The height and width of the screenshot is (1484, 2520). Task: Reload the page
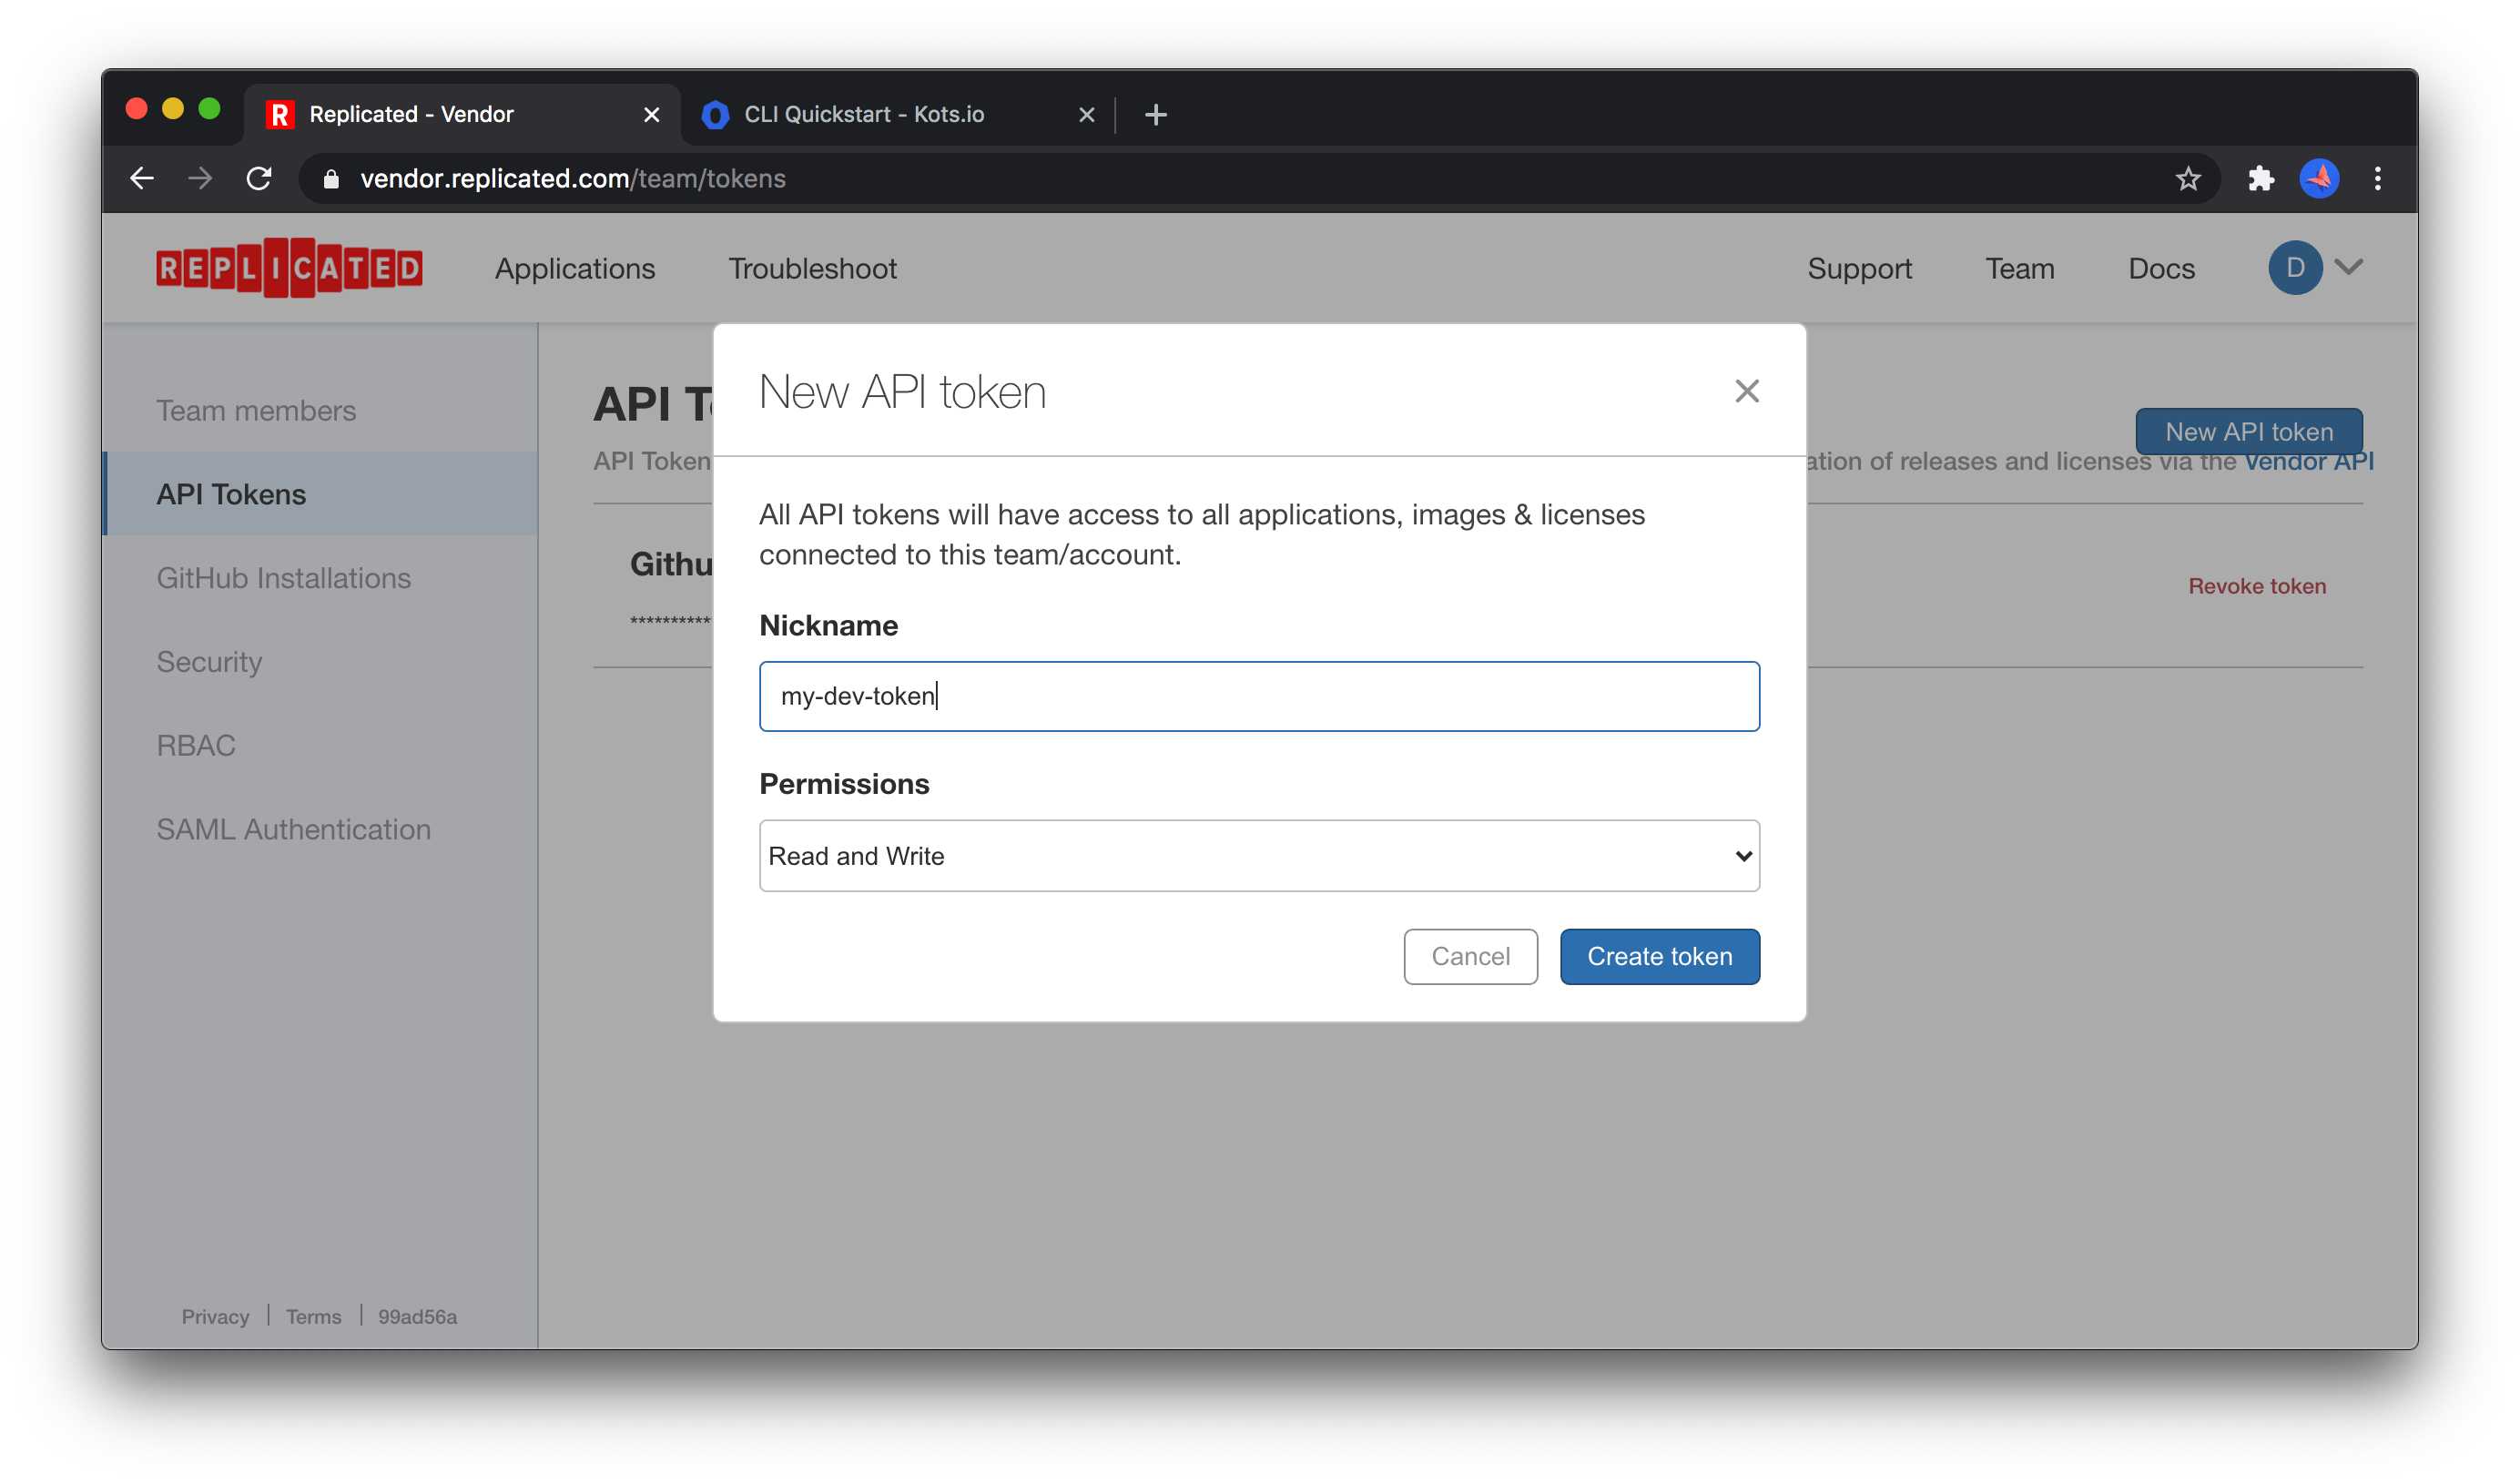point(259,179)
